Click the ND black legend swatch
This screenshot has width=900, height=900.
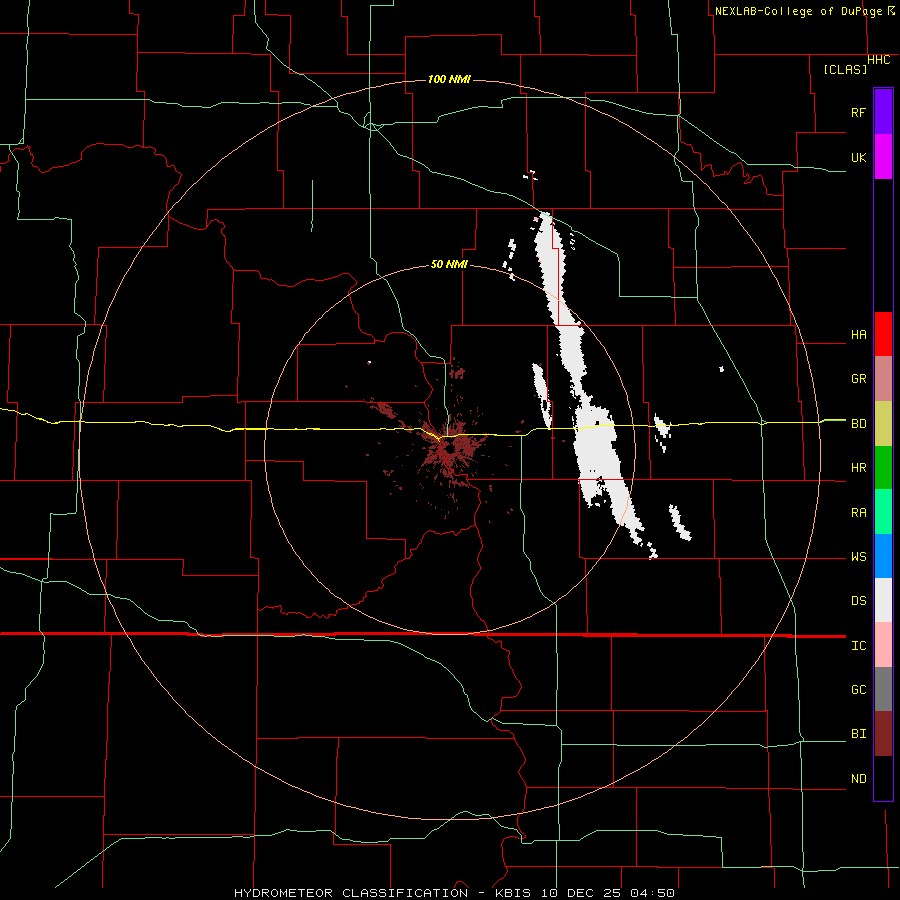tap(883, 778)
